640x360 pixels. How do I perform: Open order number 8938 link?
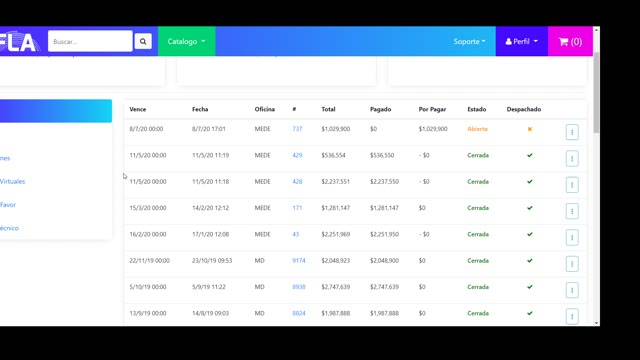coord(299,287)
